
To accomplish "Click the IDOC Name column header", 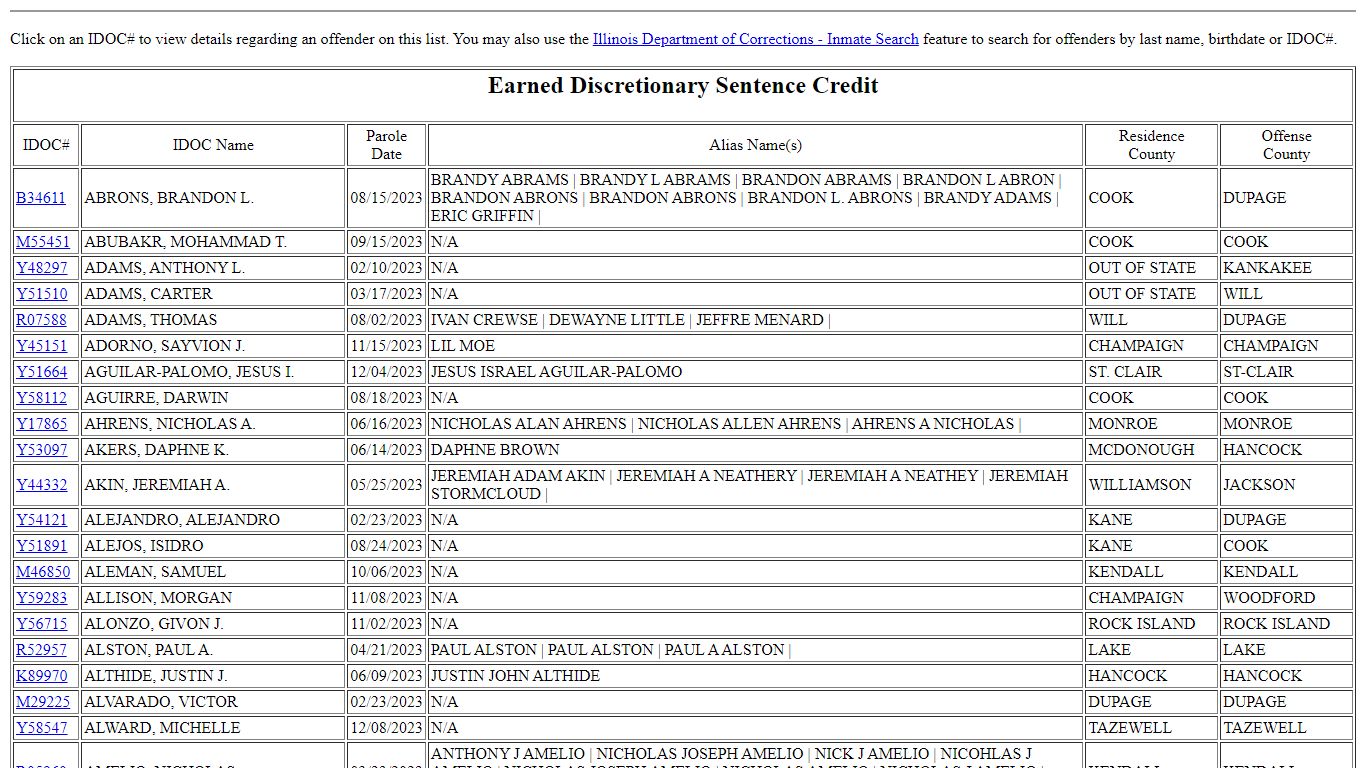I will pos(213,145).
